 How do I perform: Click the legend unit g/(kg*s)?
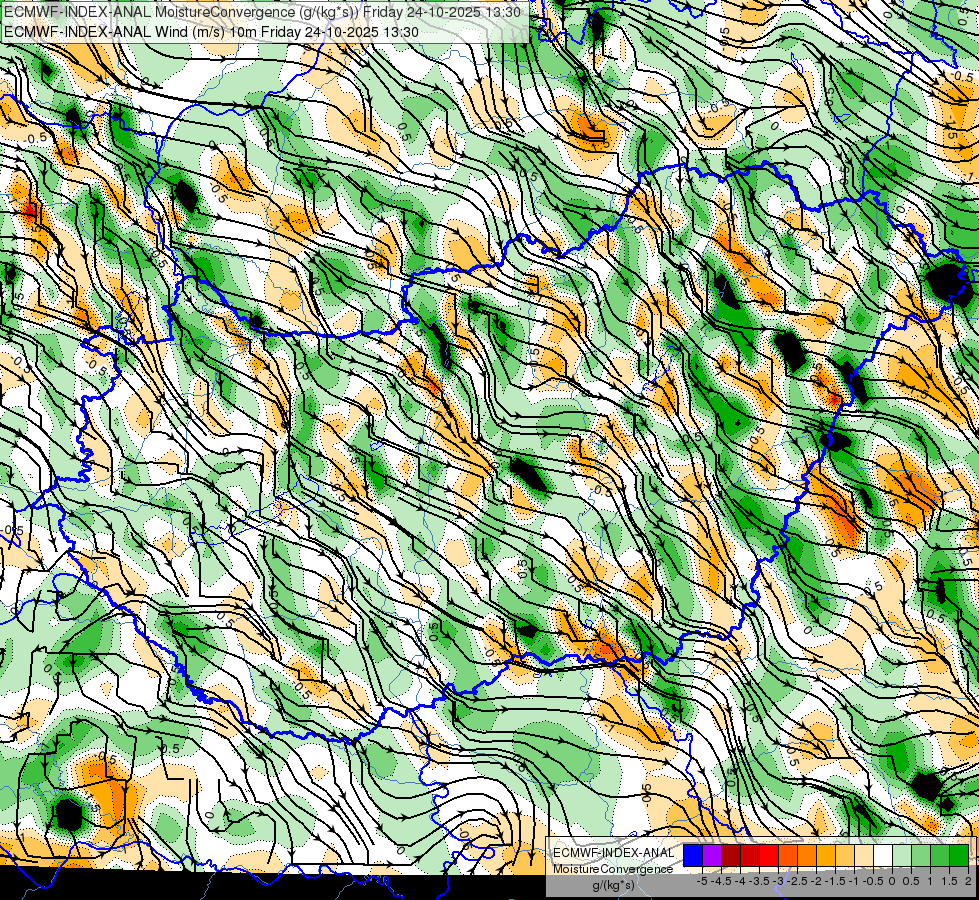613,886
